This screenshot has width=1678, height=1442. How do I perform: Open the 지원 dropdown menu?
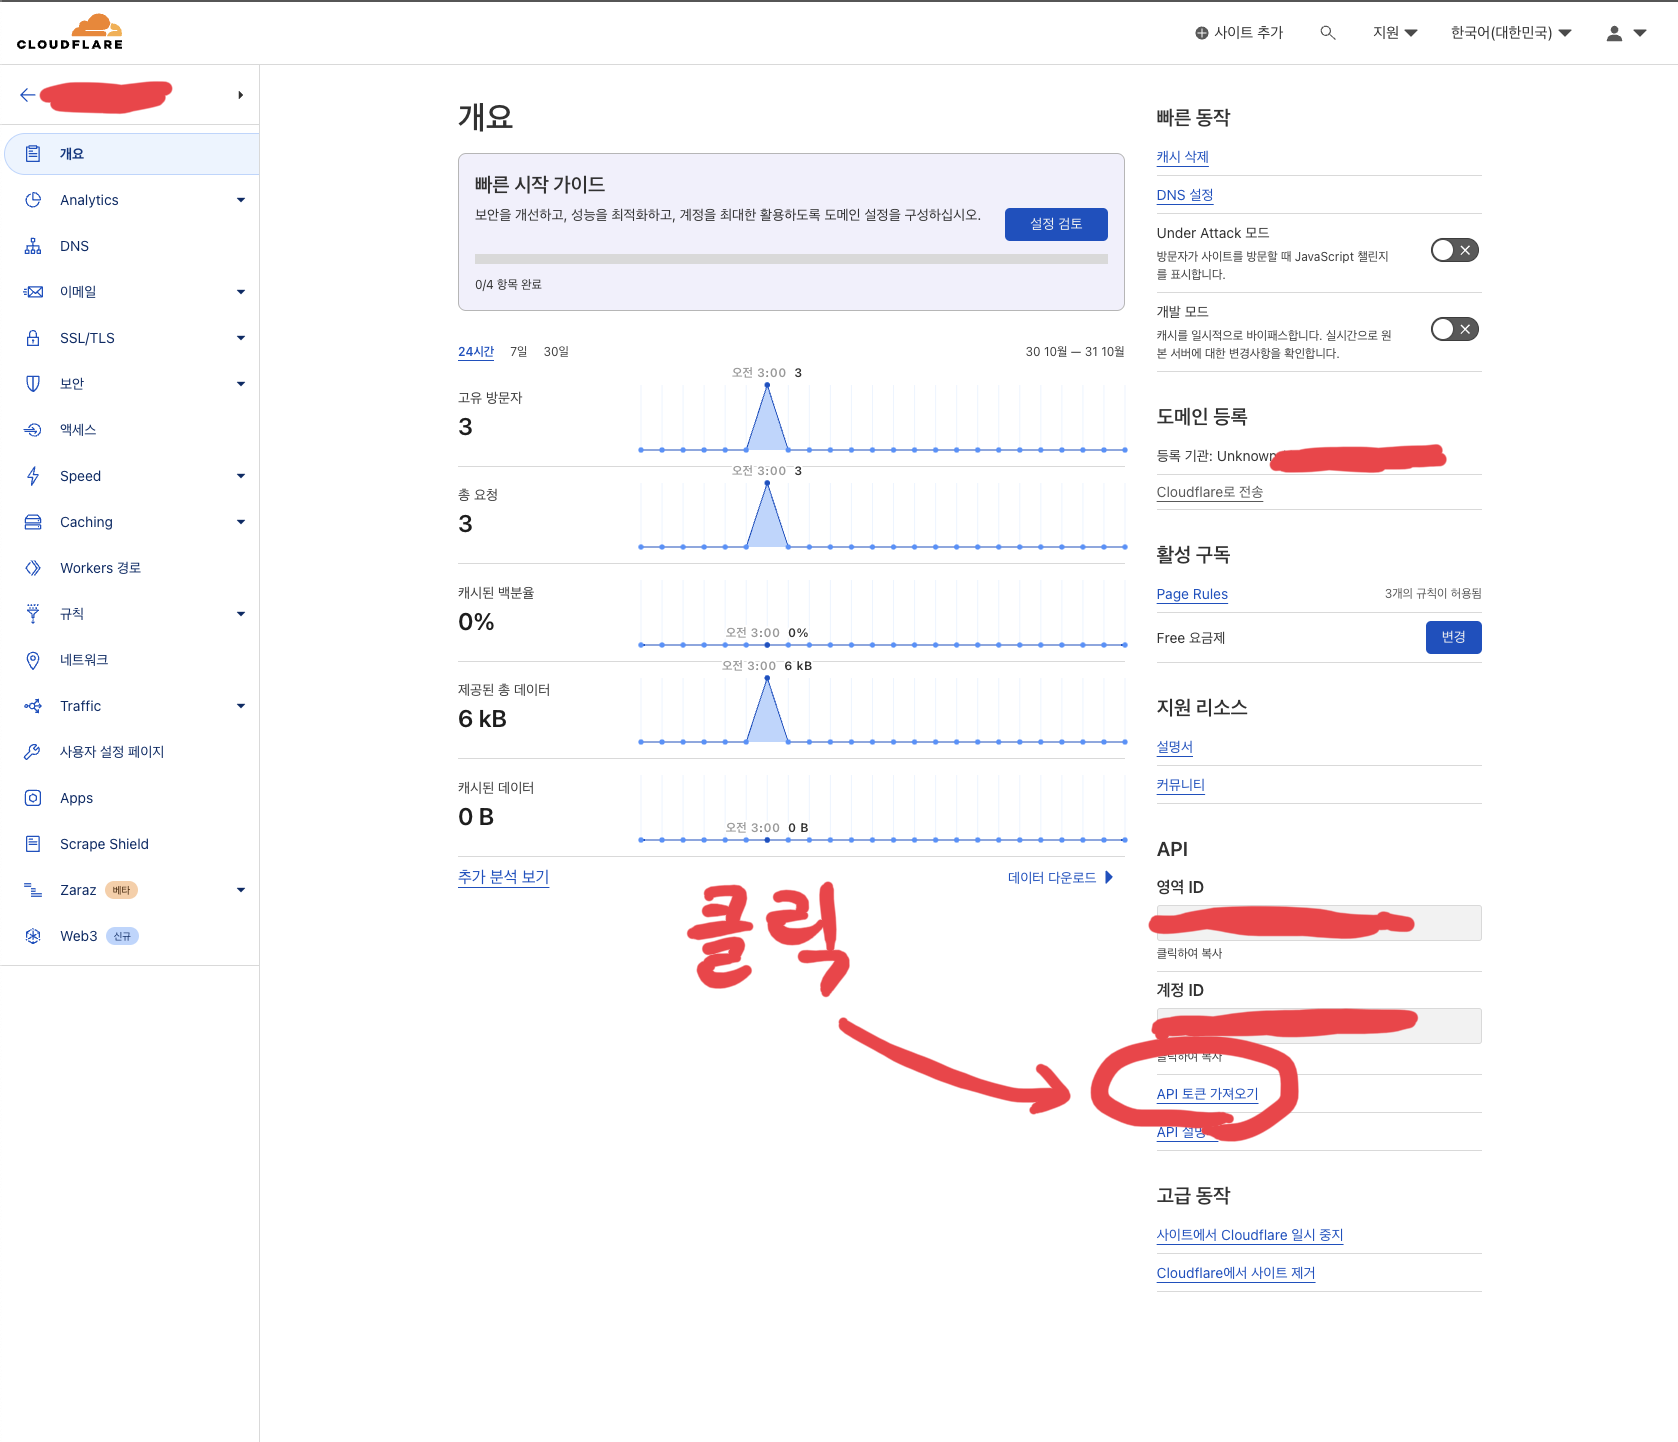click(1395, 33)
